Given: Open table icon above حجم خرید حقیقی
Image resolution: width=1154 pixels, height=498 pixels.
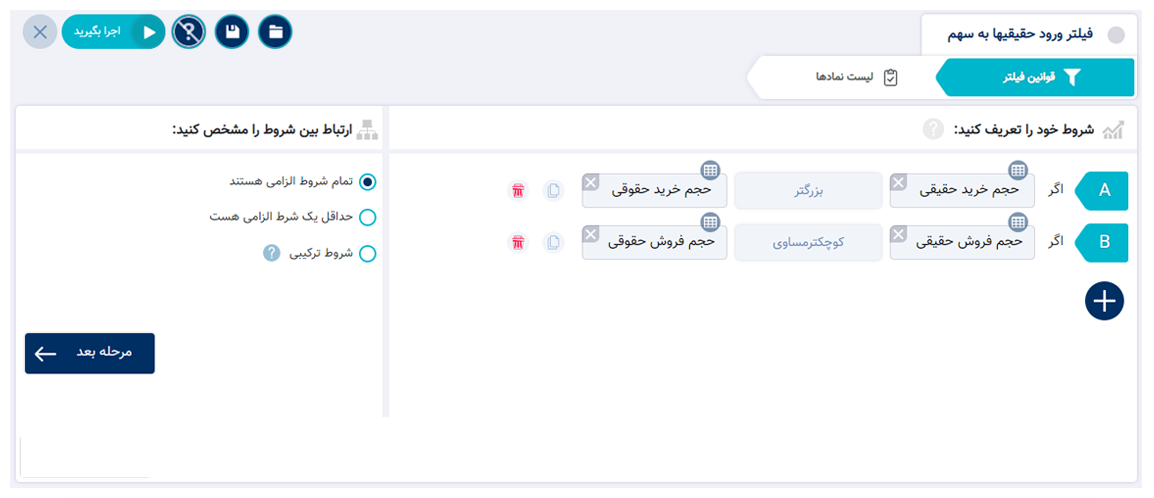Looking at the screenshot, I should pos(1017,170).
